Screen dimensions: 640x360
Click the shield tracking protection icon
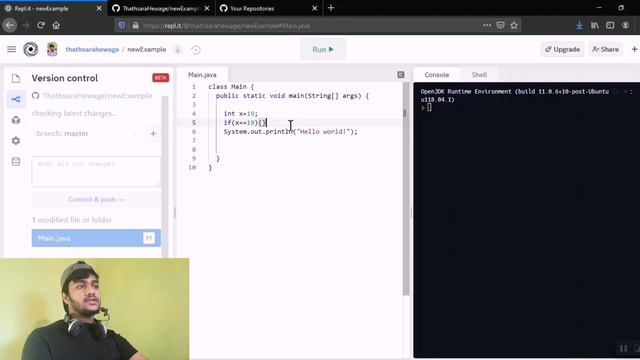pyautogui.click(x=122, y=25)
